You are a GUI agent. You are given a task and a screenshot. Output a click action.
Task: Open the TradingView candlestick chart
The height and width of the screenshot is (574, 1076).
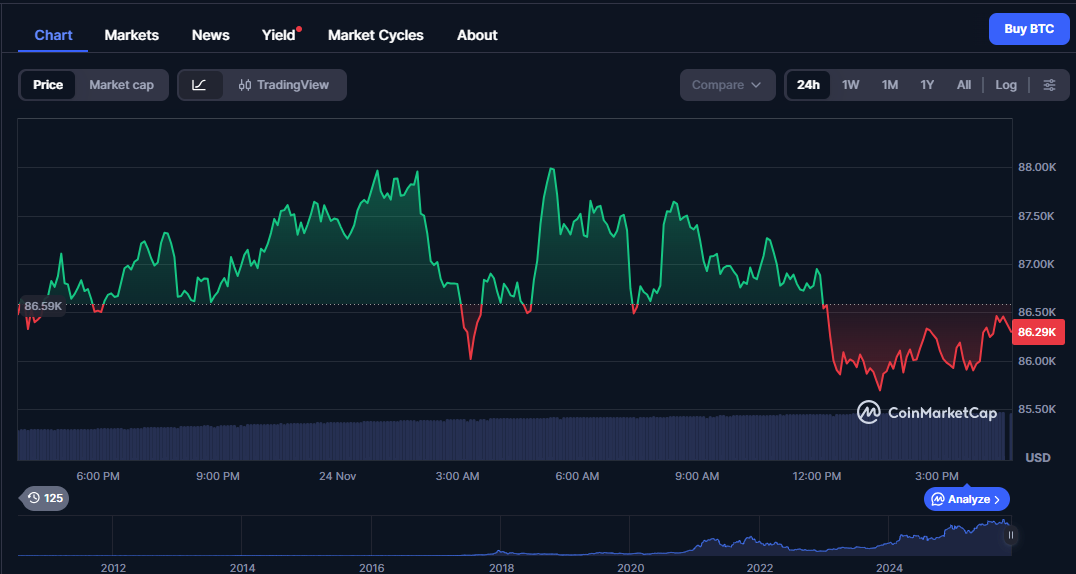point(284,85)
